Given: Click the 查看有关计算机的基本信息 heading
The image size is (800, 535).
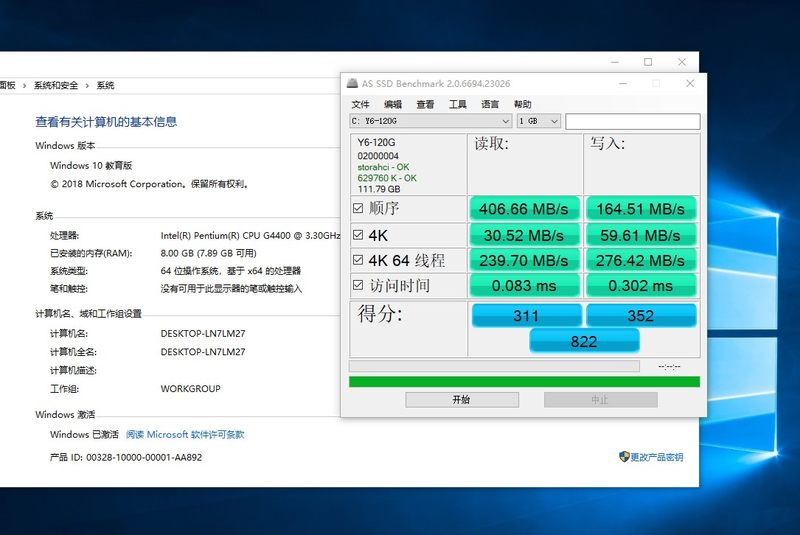Looking at the screenshot, I should click(x=106, y=122).
